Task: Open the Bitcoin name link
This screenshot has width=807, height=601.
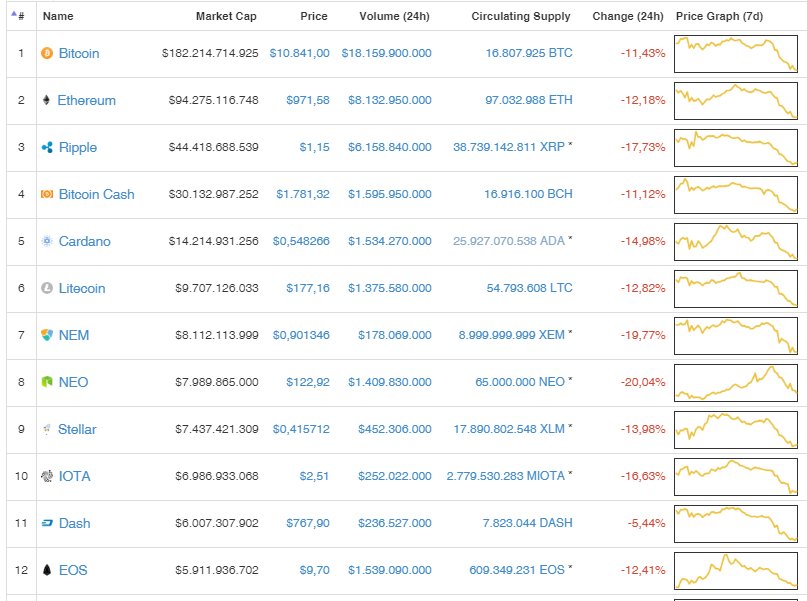Action: click(79, 53)
